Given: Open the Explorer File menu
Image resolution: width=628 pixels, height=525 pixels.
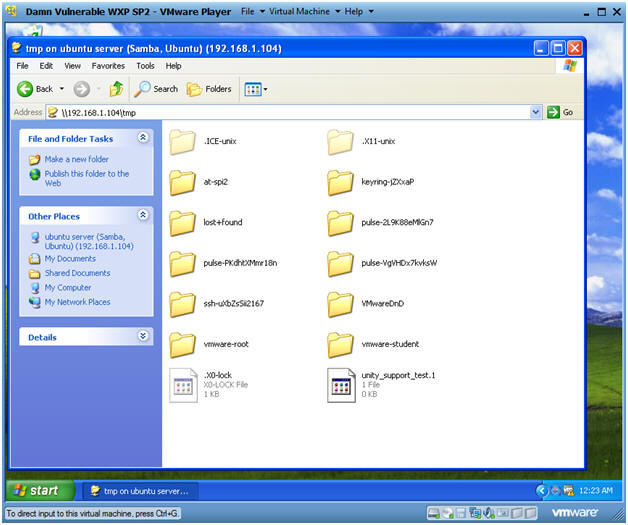Looking at the screenshot, I should (22, 66).
